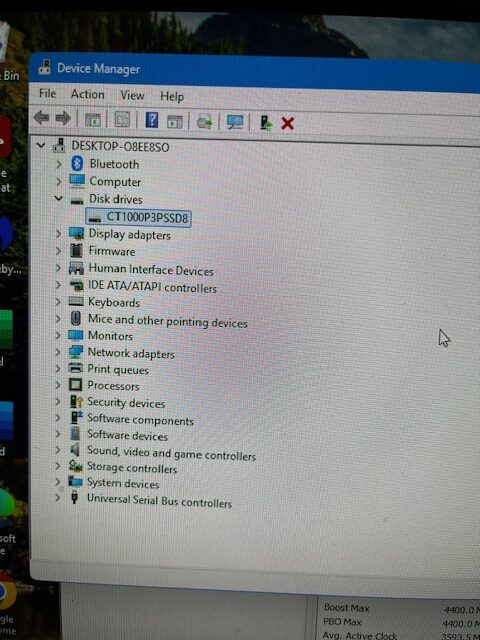Image resolution: width=480 pixels, height=640 pixels.
Task: Click the Security devices key icon
Action: point(76,402)
